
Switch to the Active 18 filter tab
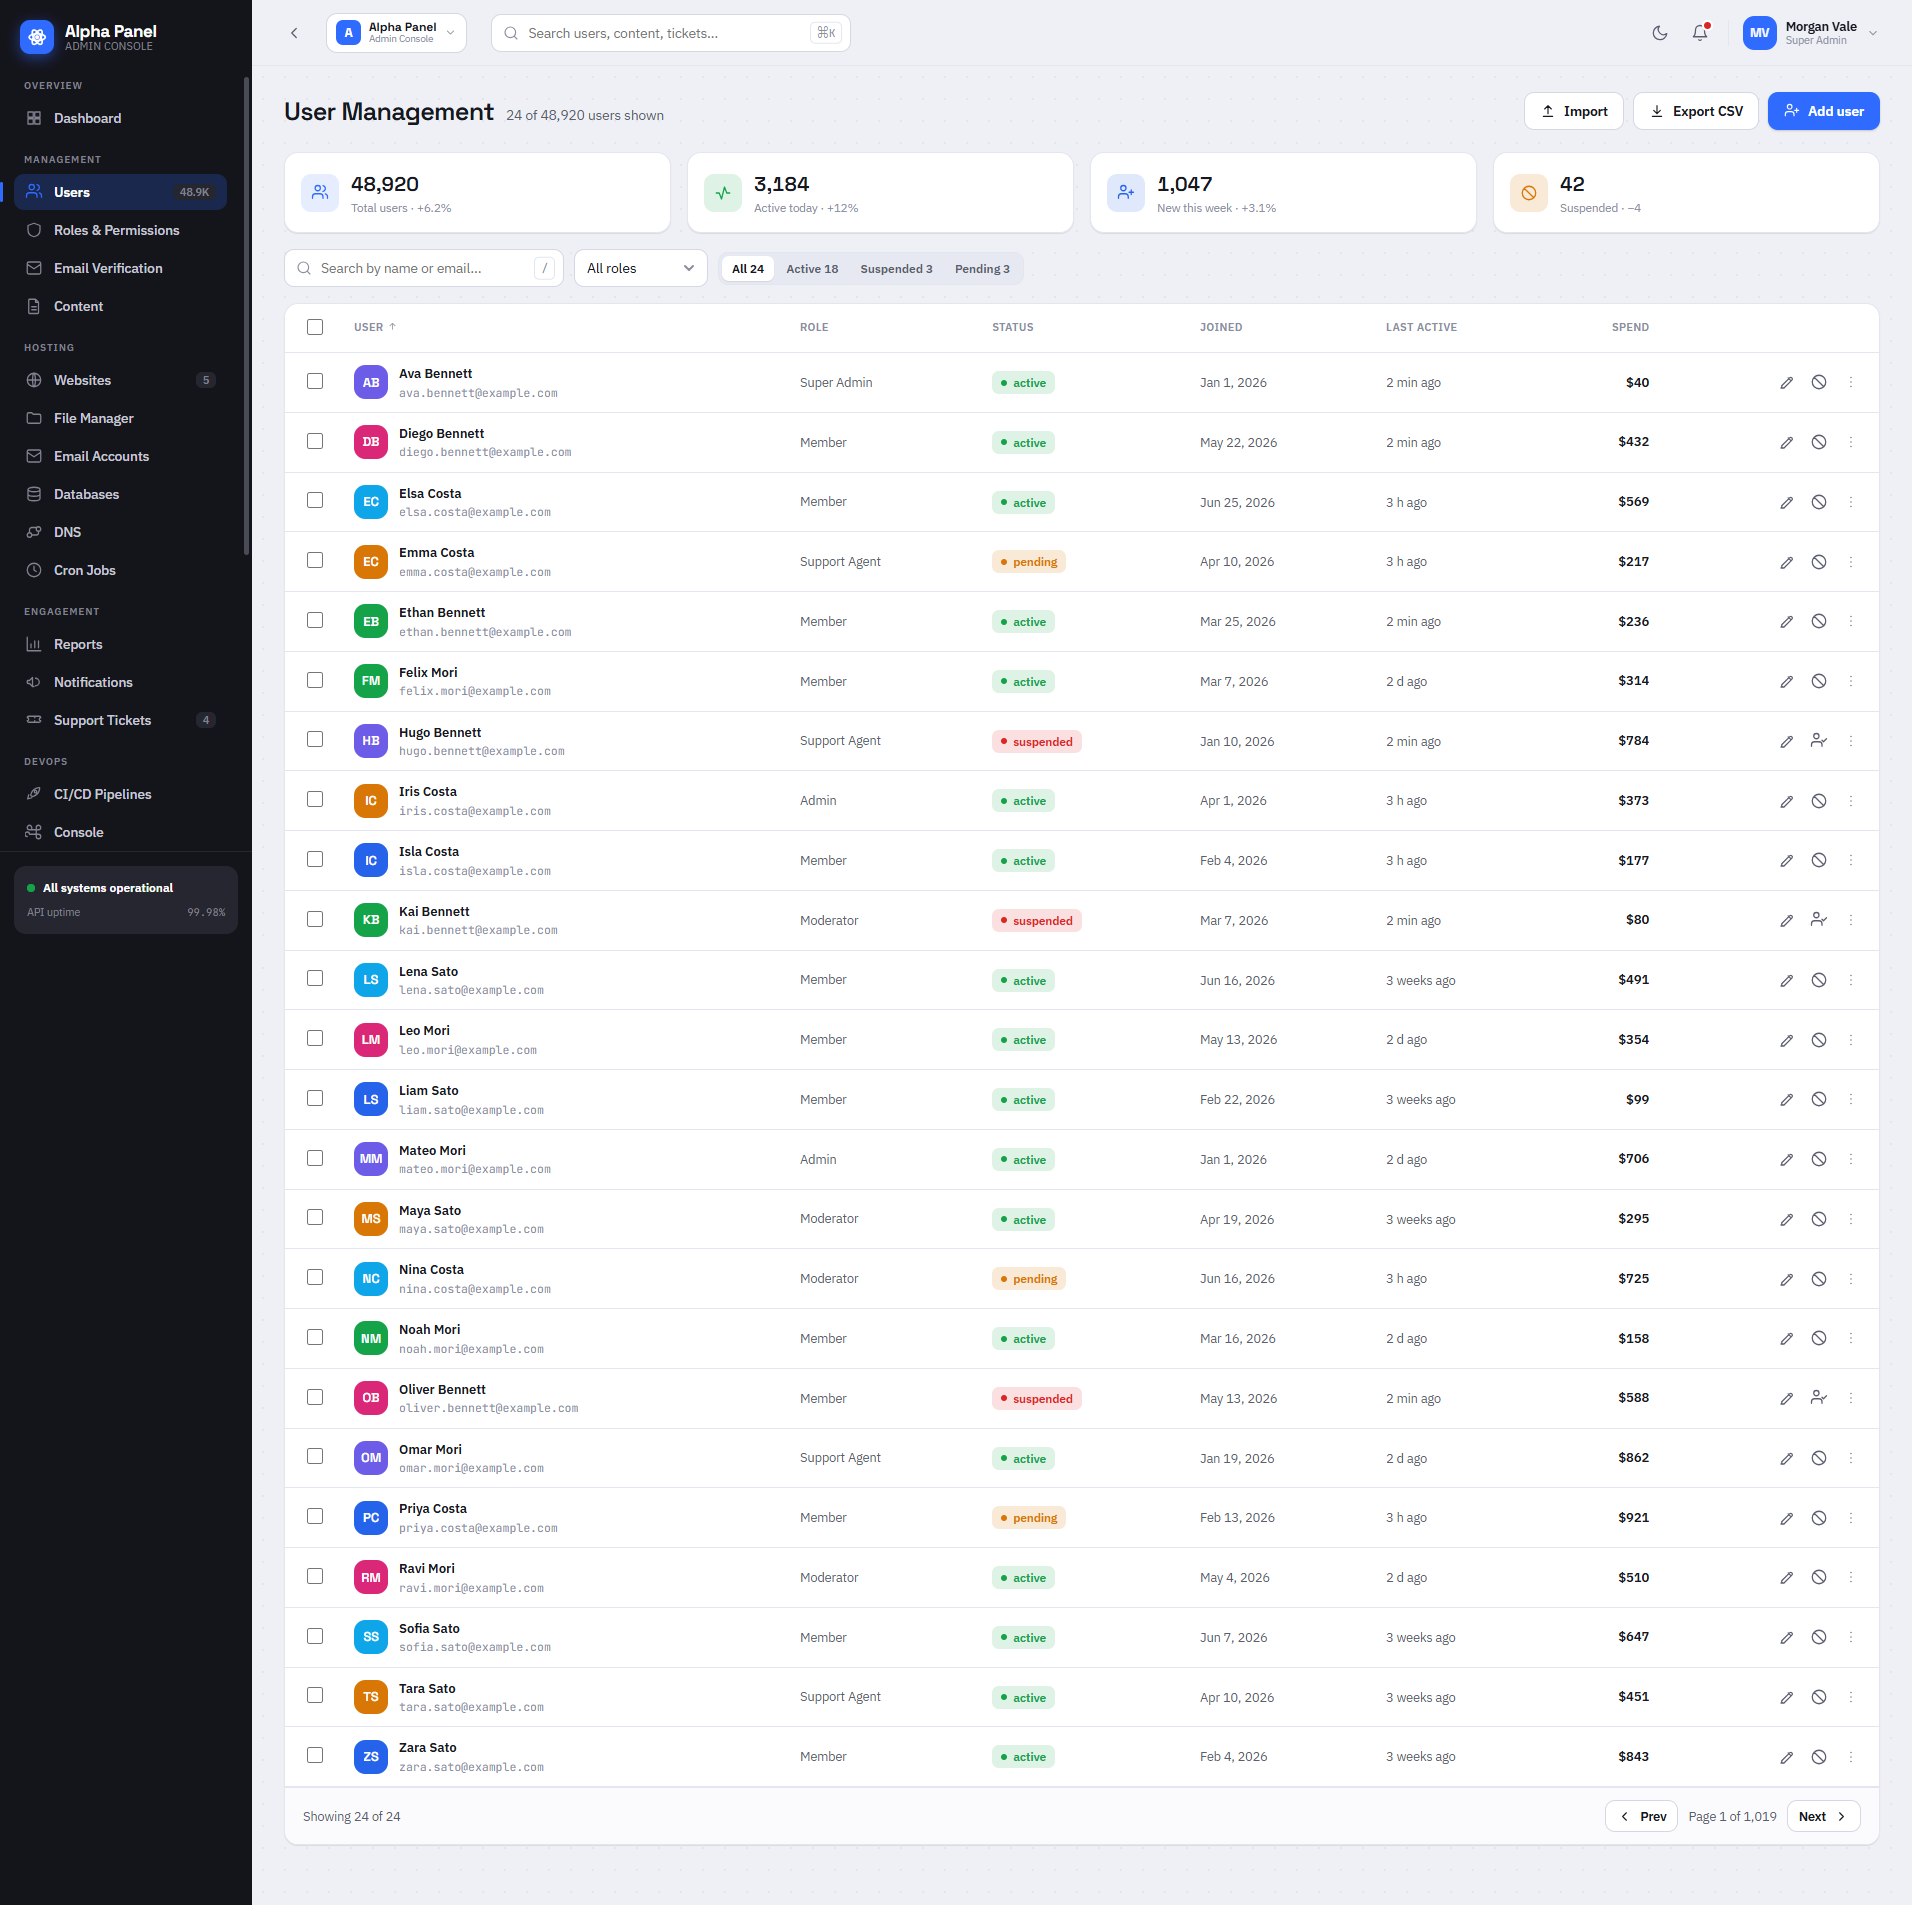812,269
